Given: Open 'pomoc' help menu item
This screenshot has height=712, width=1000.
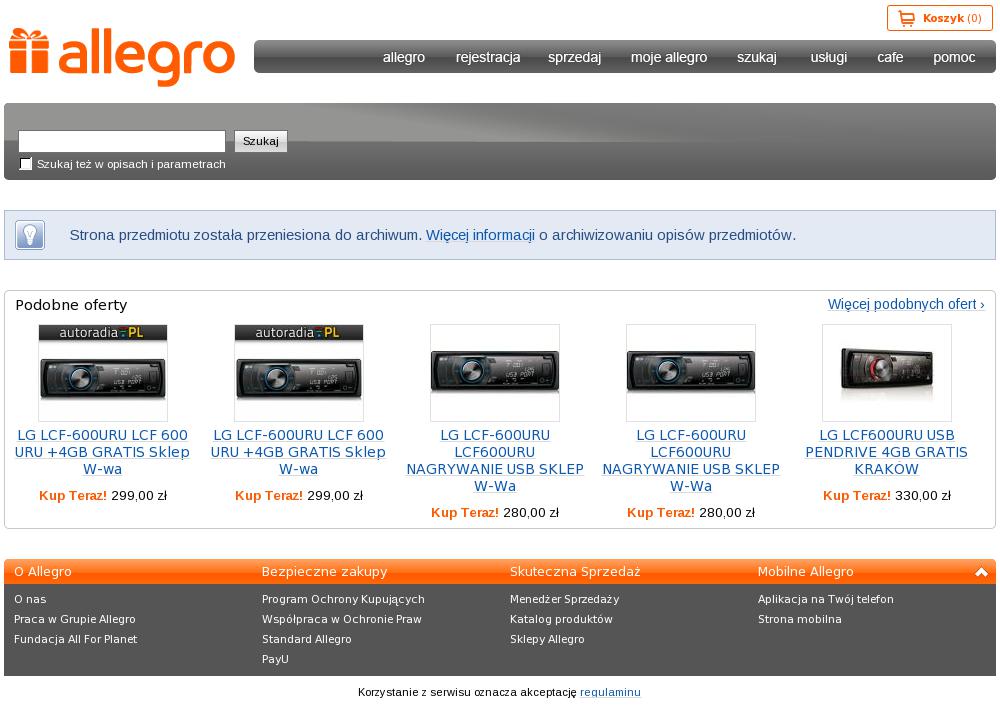Looking at the screenshot, I should (x=954, y=57).
